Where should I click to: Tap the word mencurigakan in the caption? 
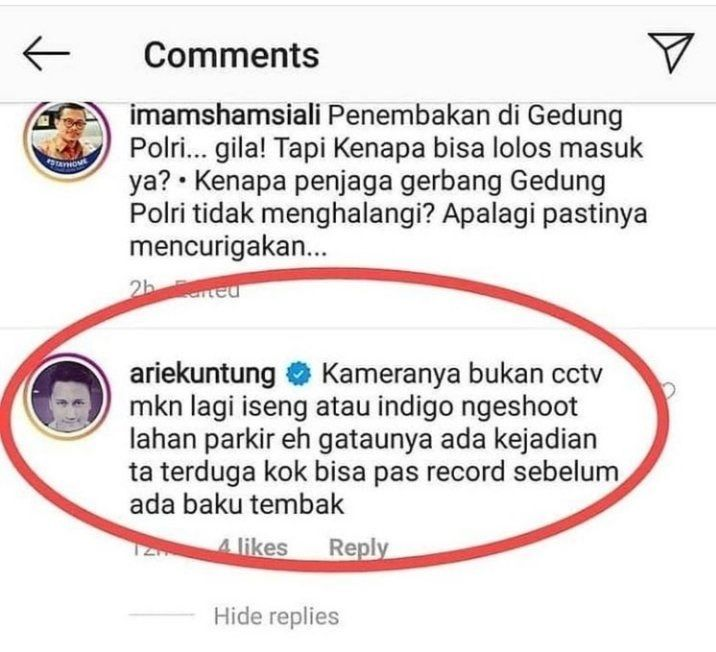[228, 247]
